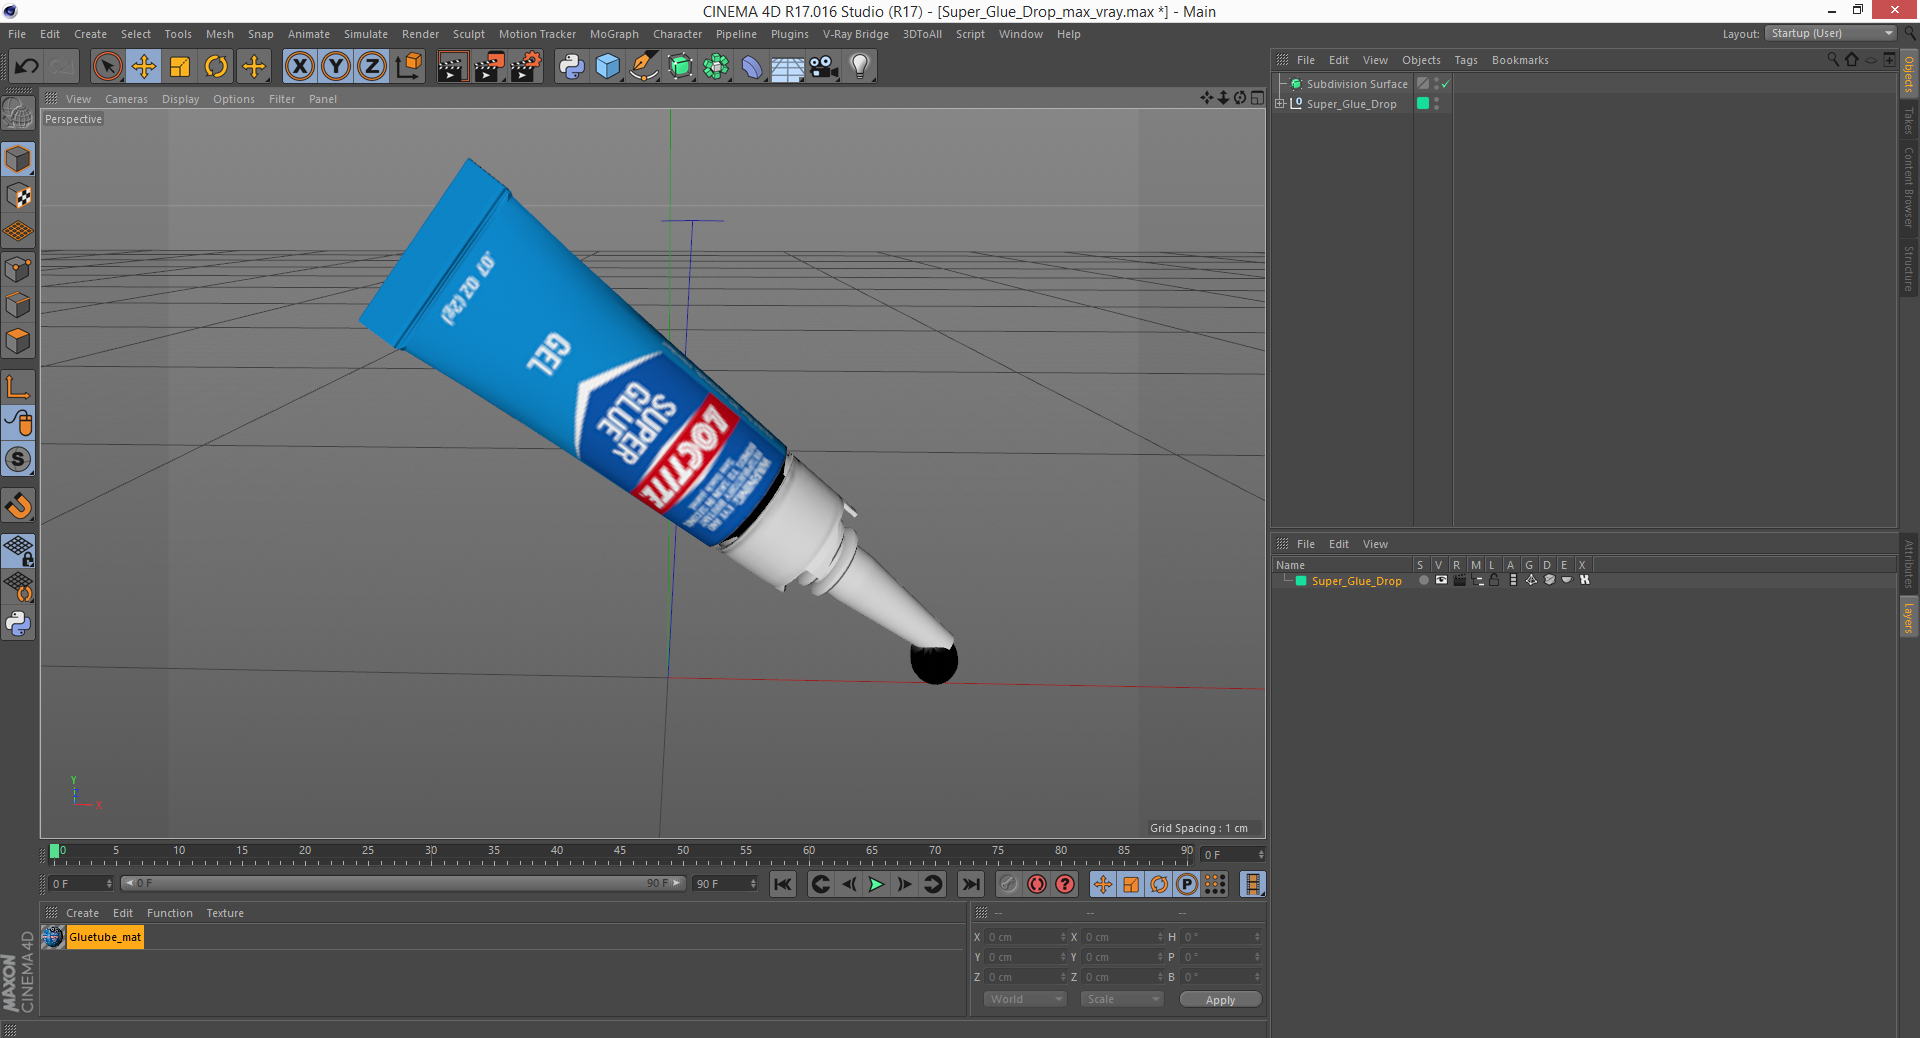Toggle coordinate system icon
Viewport: 1920px width, 1038px height.
tap(409, 67)
